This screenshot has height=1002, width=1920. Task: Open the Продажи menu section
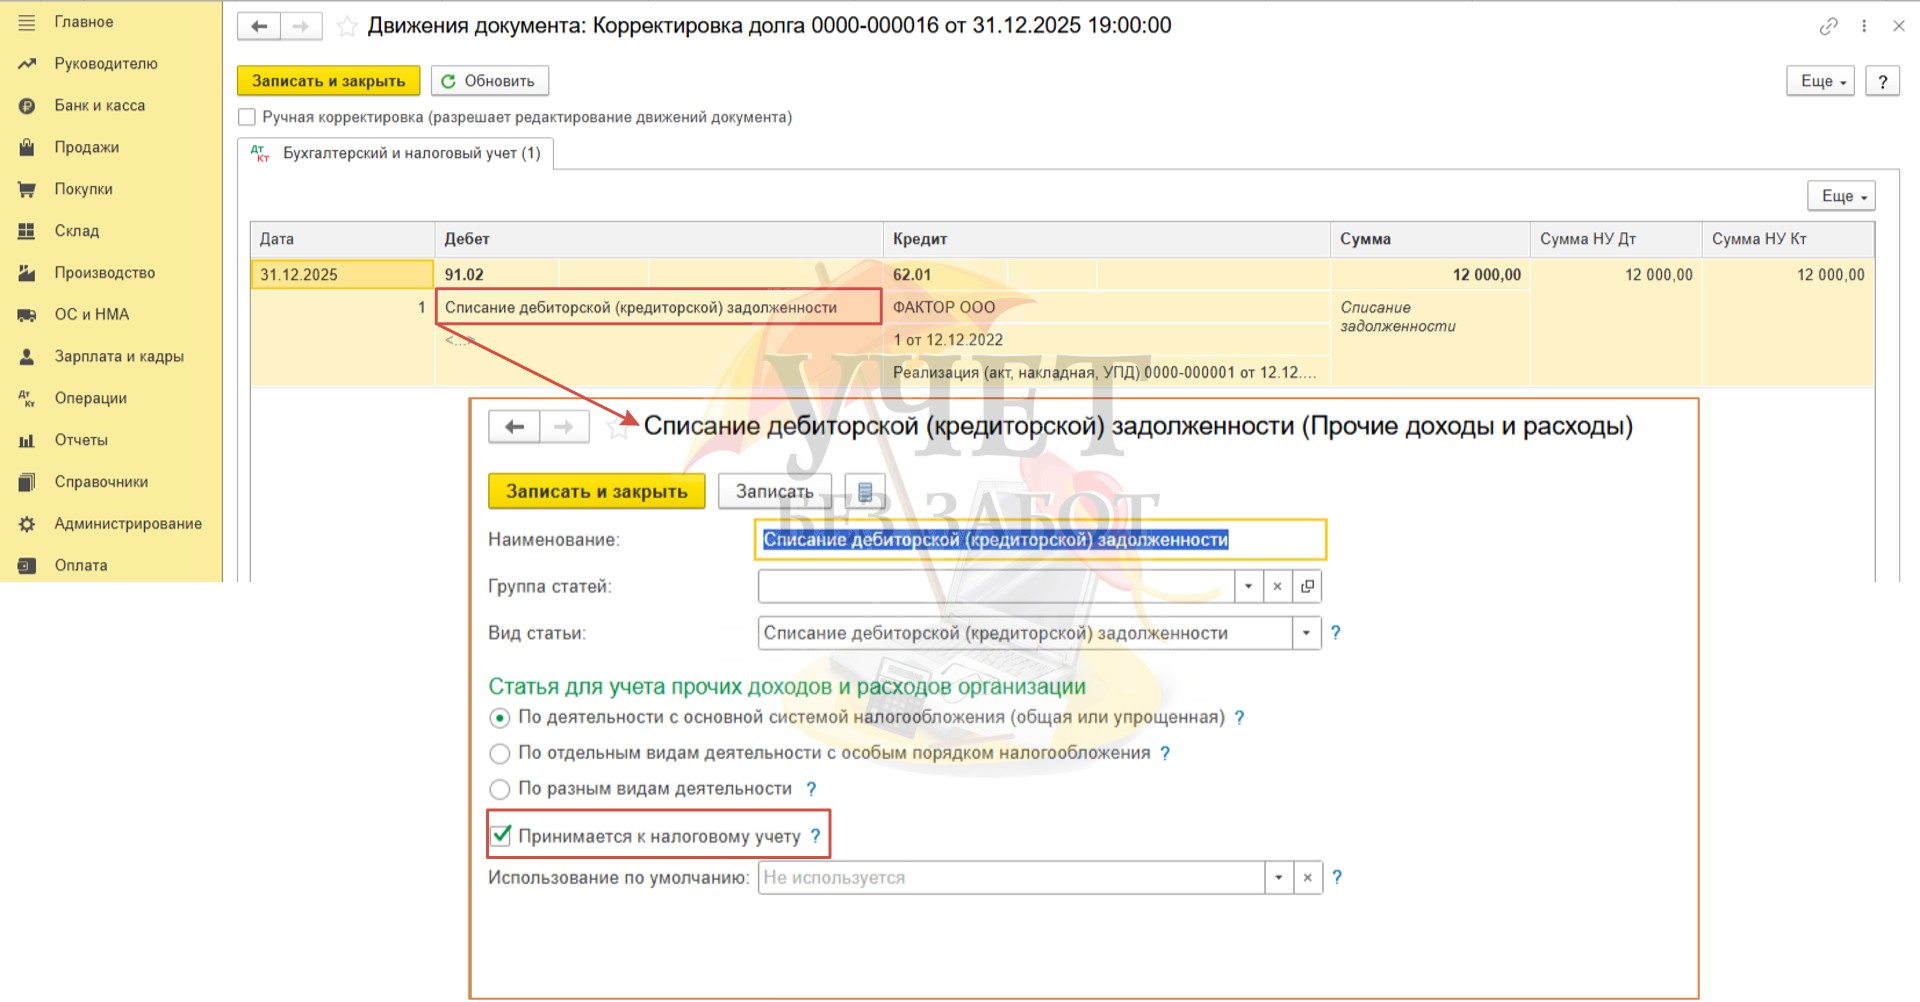point(86,147)
